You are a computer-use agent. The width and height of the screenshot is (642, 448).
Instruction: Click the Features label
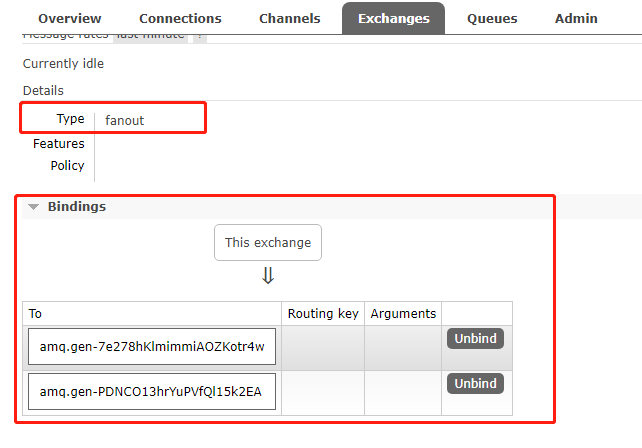click(59, 144)
